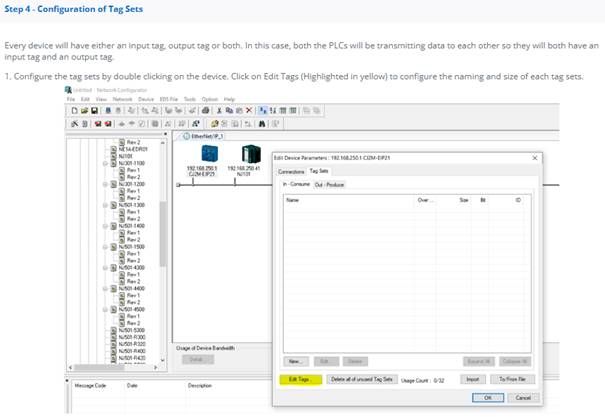Select the highlighted Large Icons view icon
The height and width of the screenshot is (417, 605).
tap(263, 111)
